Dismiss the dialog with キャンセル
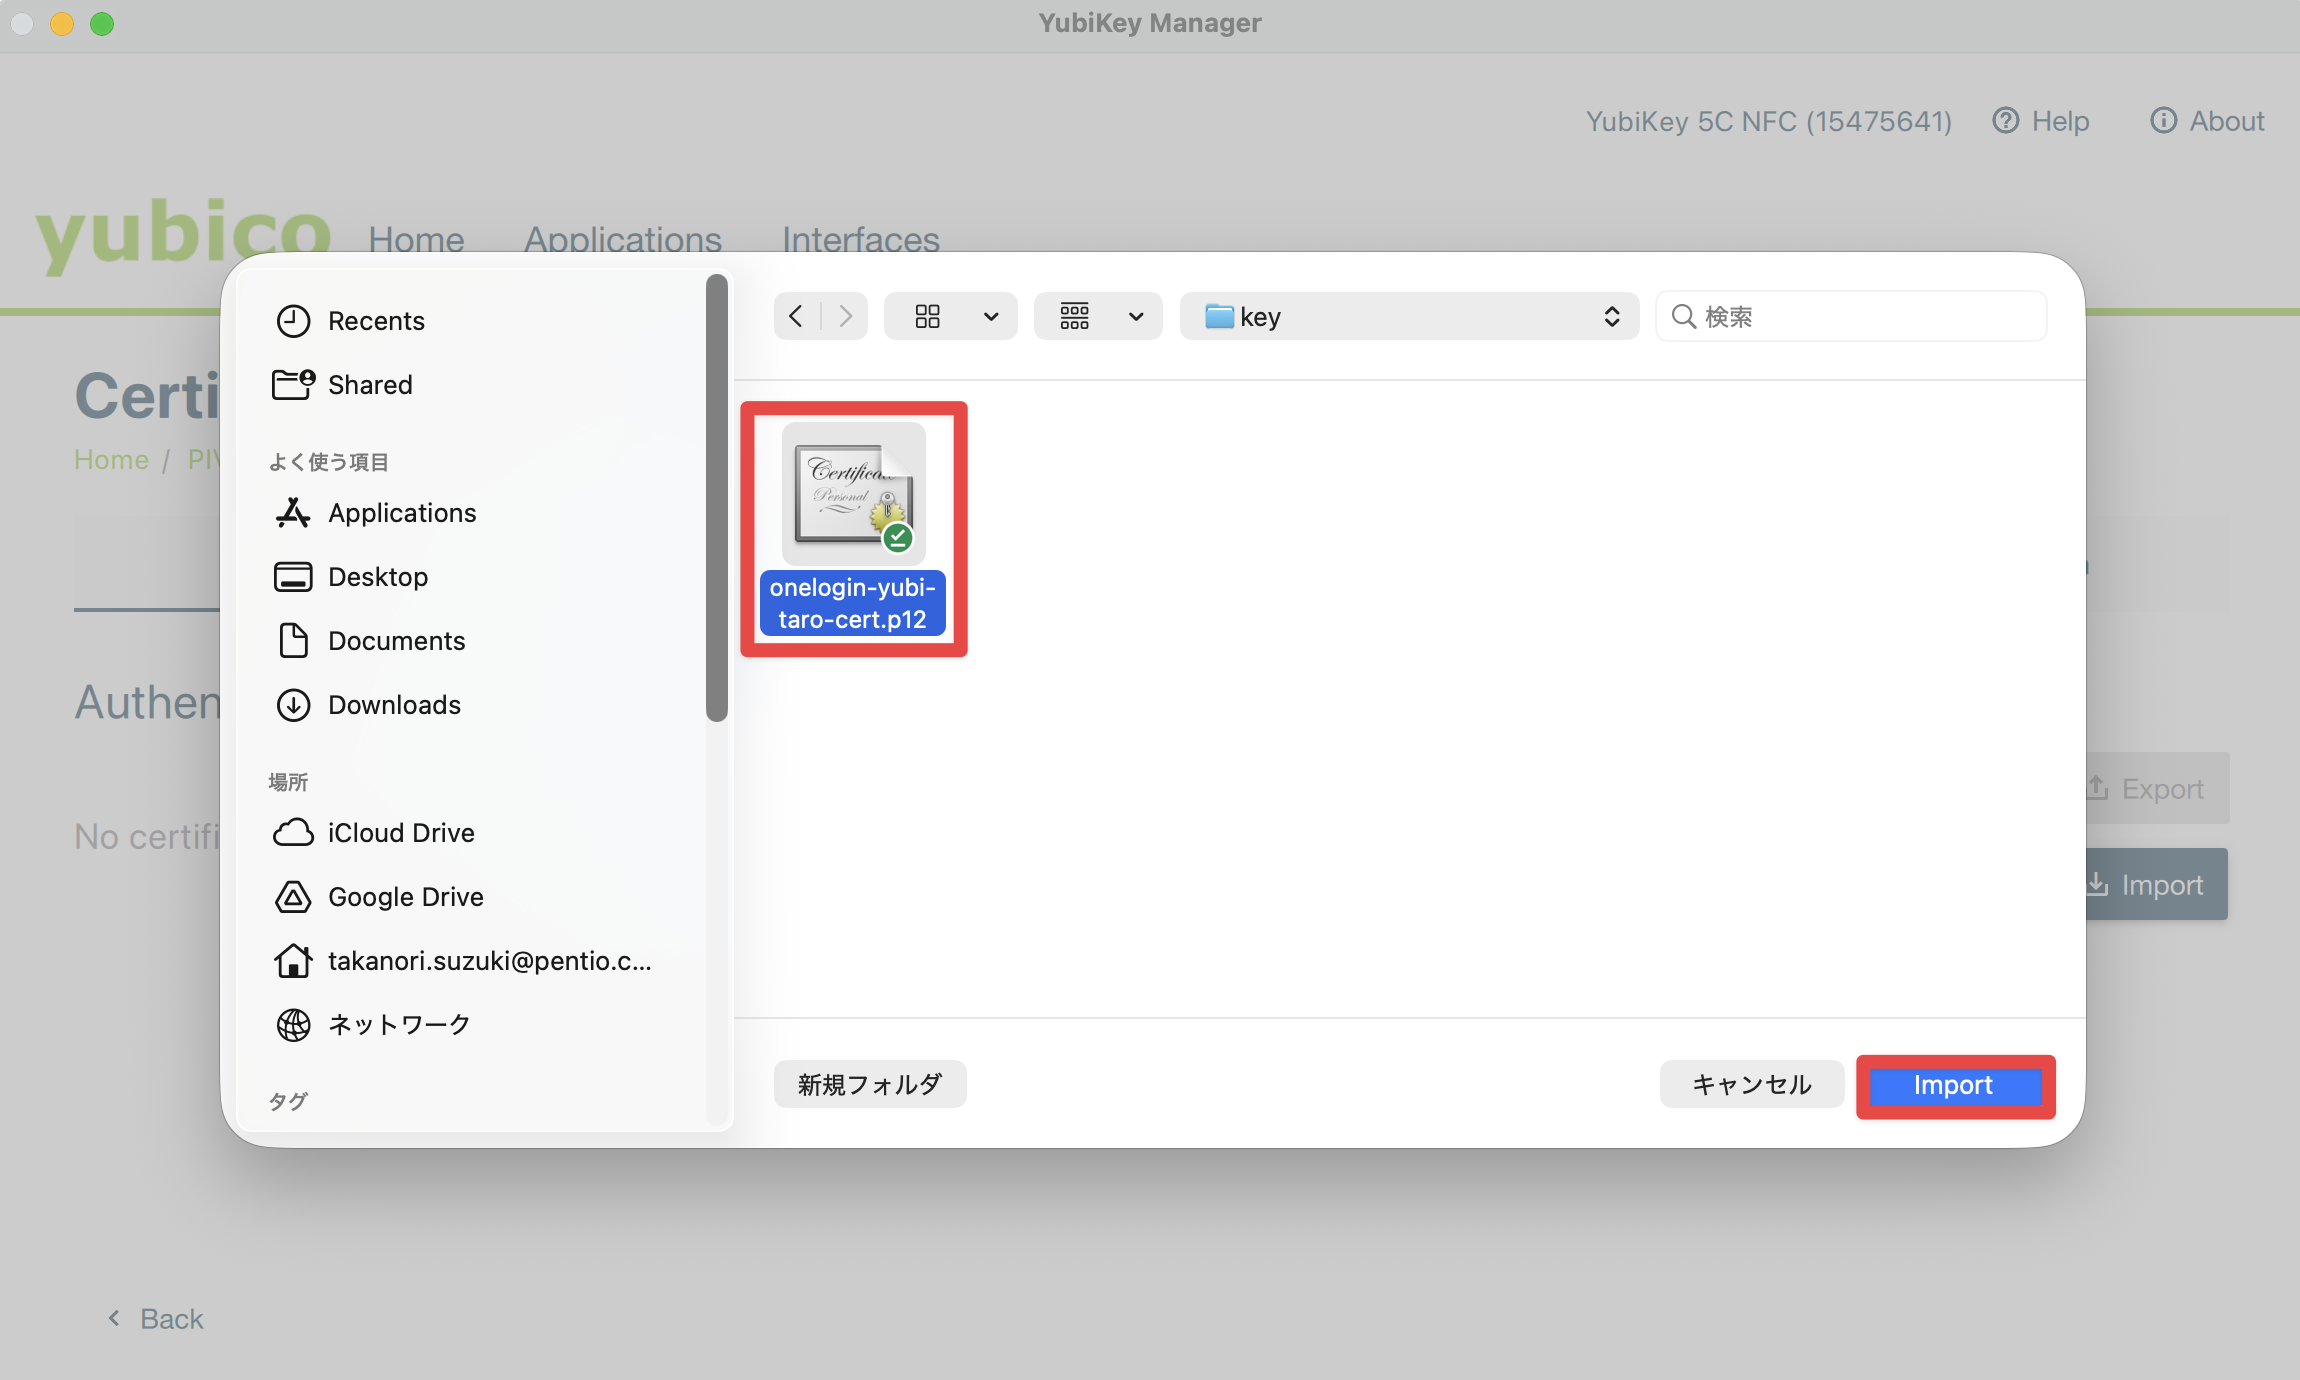The width and height of the screenshot is (2300, 1380). tap(1752, 1084)
